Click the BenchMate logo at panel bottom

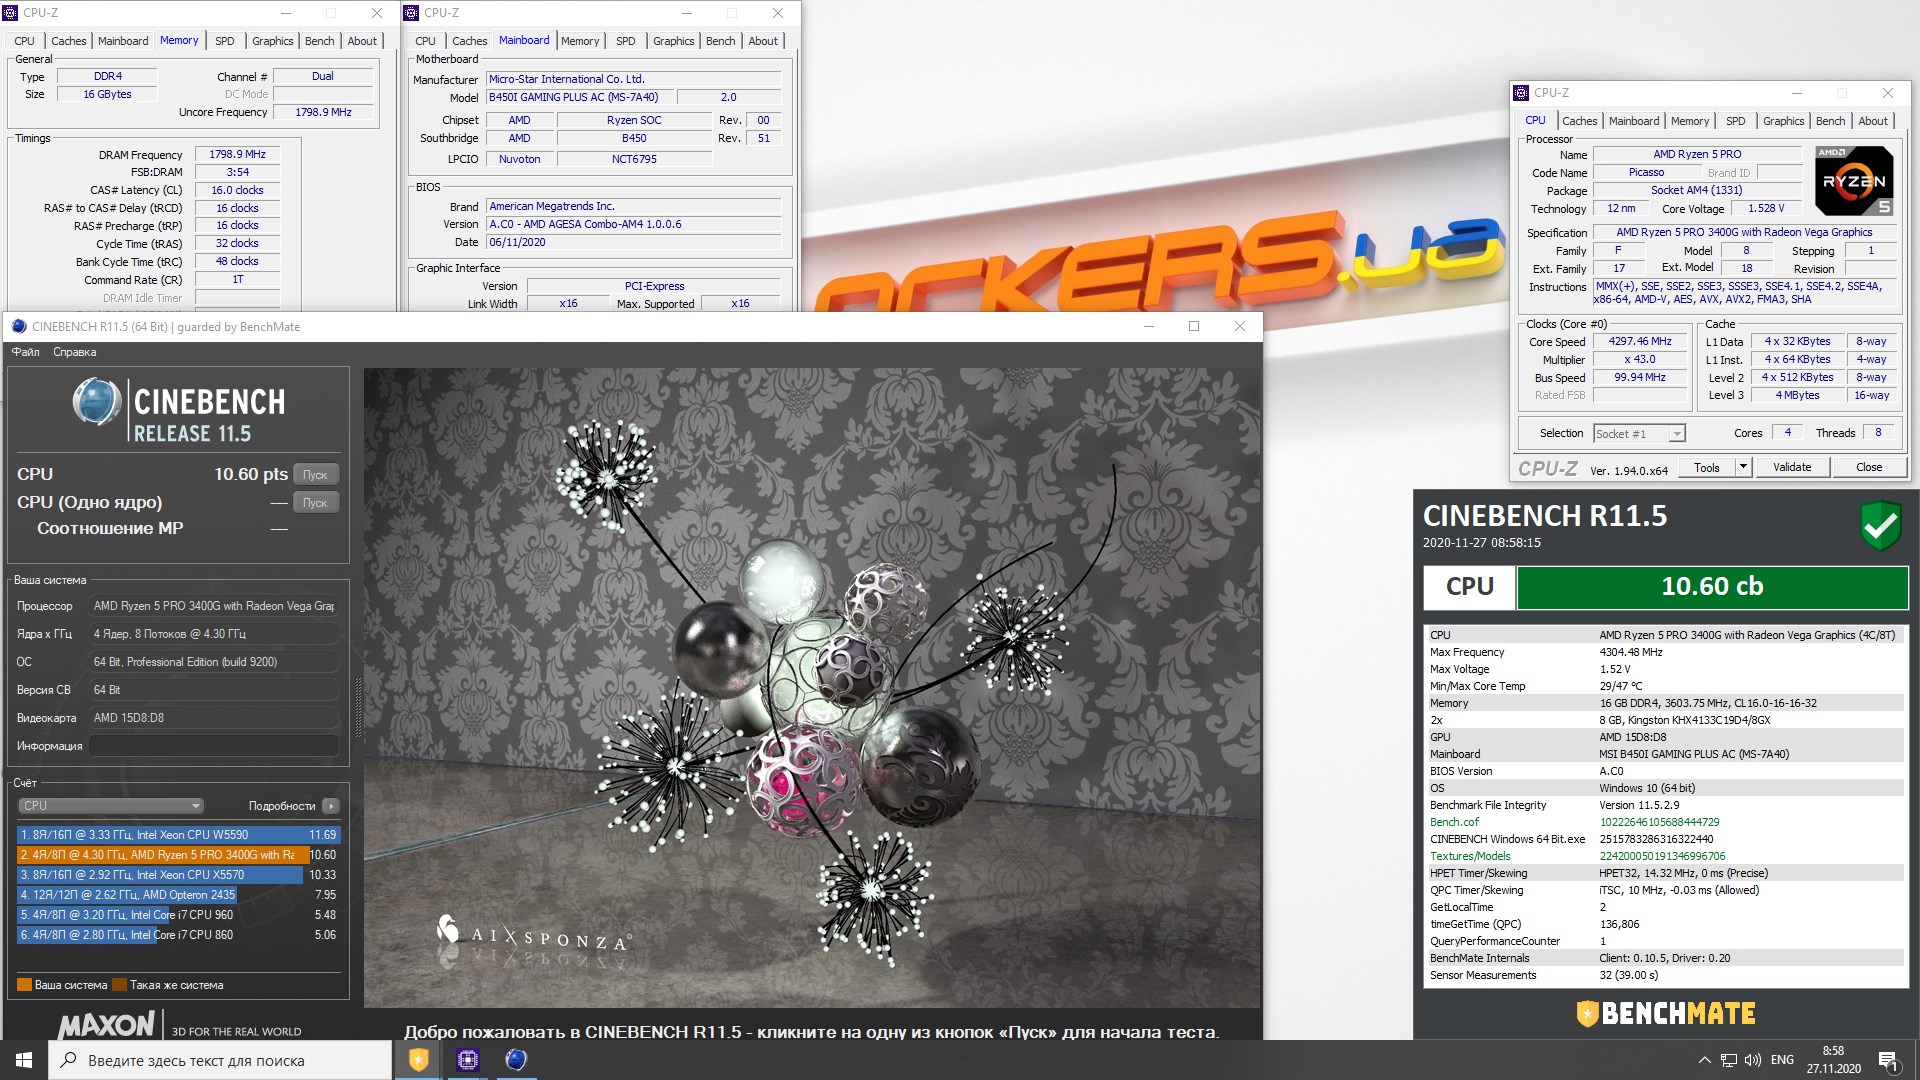click(x=1665, y=1014)
